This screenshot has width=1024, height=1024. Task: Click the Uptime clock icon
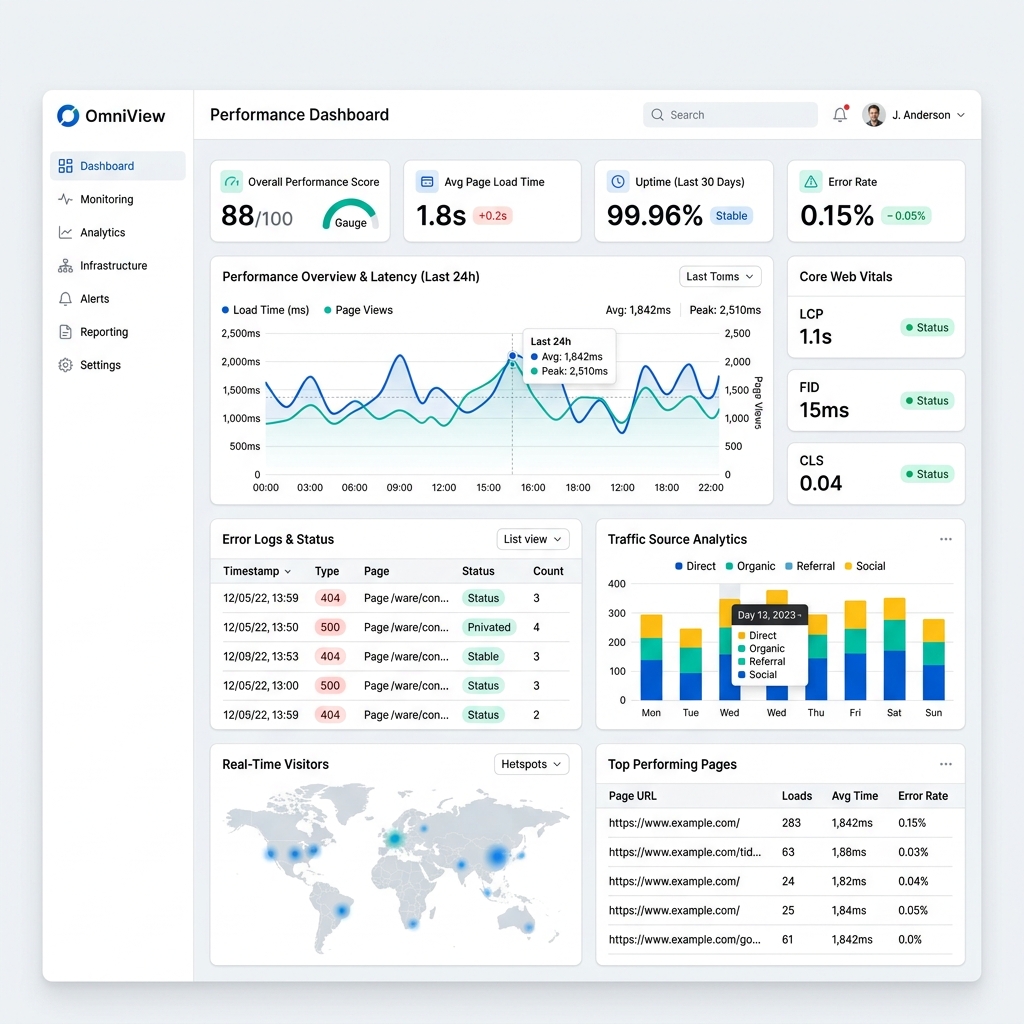[618, 182]
